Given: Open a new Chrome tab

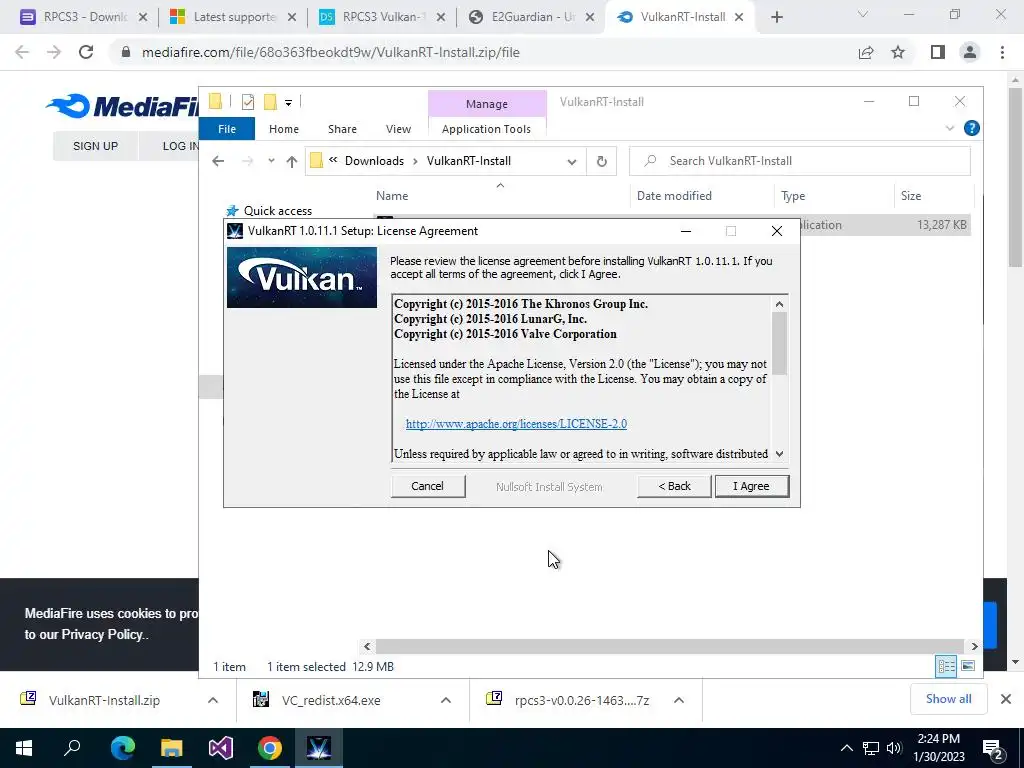Looking at the screenshot, I should click(x=776, y=18).
